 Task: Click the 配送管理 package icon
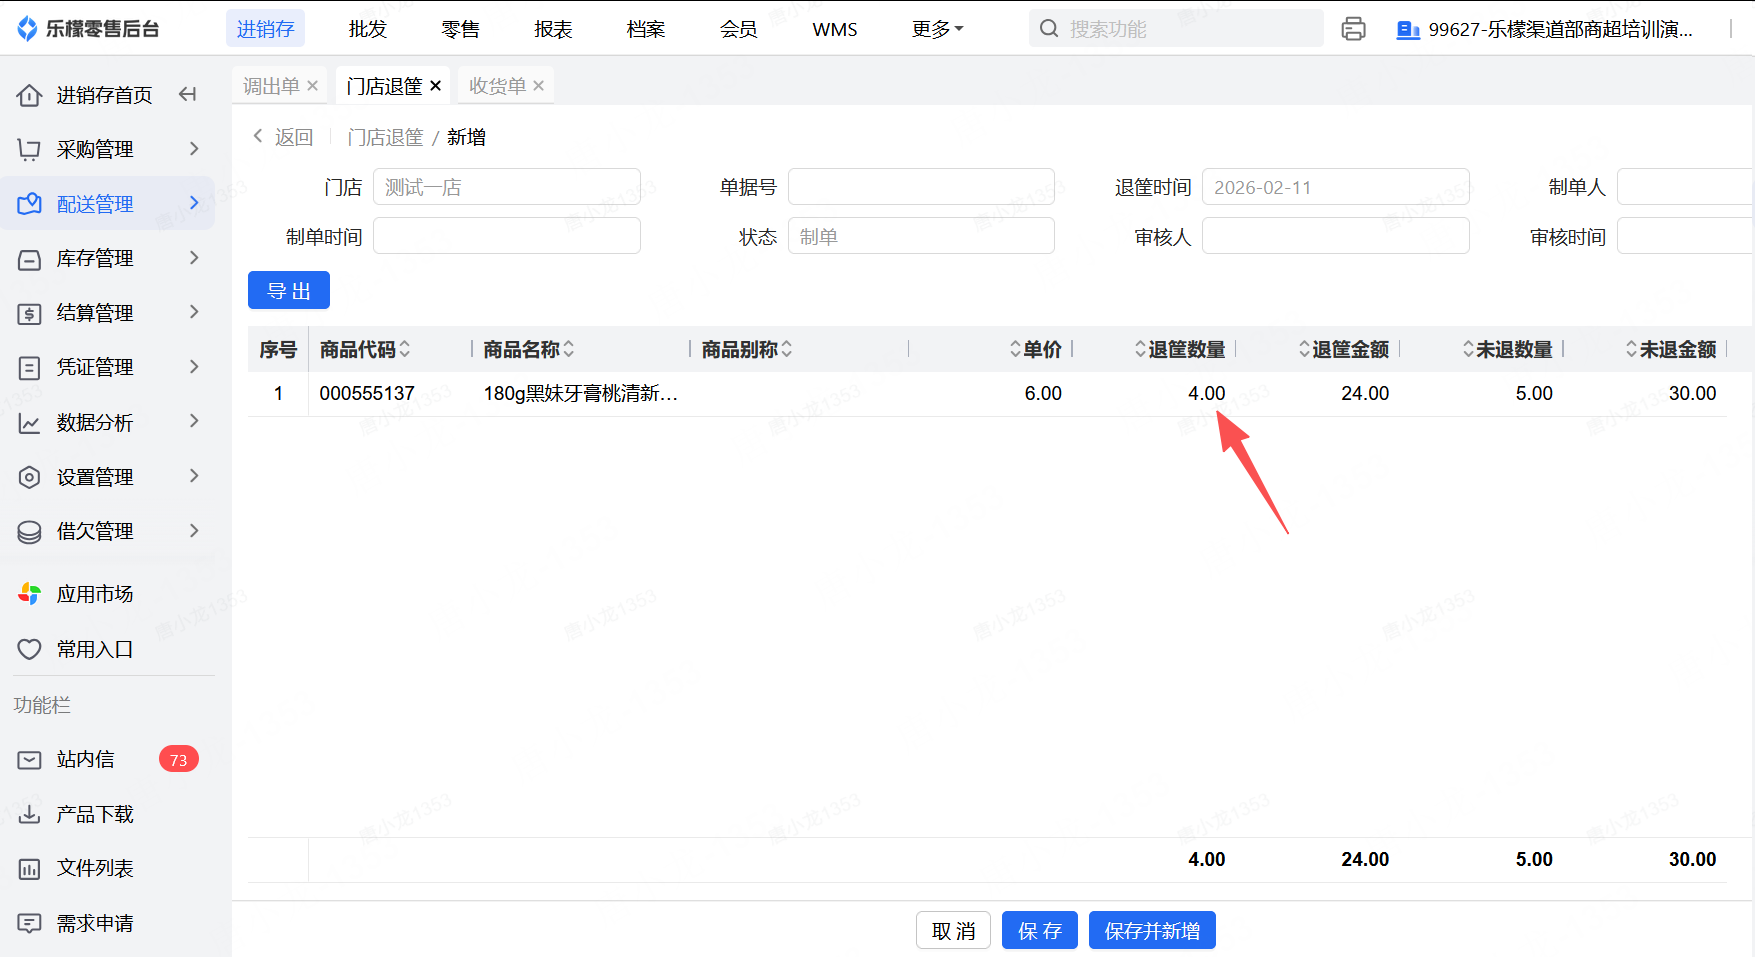30,204
